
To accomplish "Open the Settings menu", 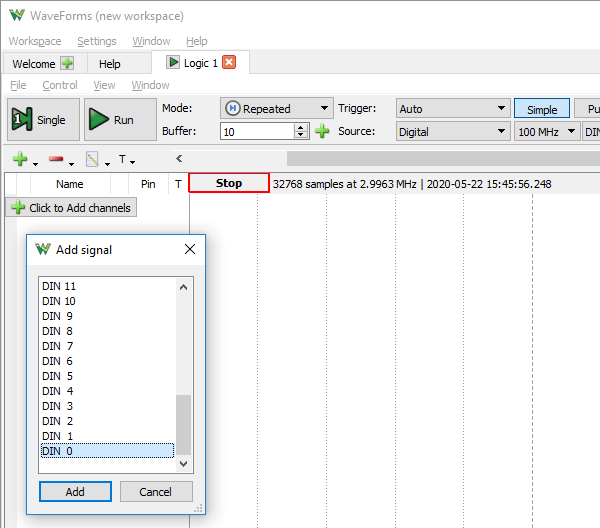I will (97, 41).
